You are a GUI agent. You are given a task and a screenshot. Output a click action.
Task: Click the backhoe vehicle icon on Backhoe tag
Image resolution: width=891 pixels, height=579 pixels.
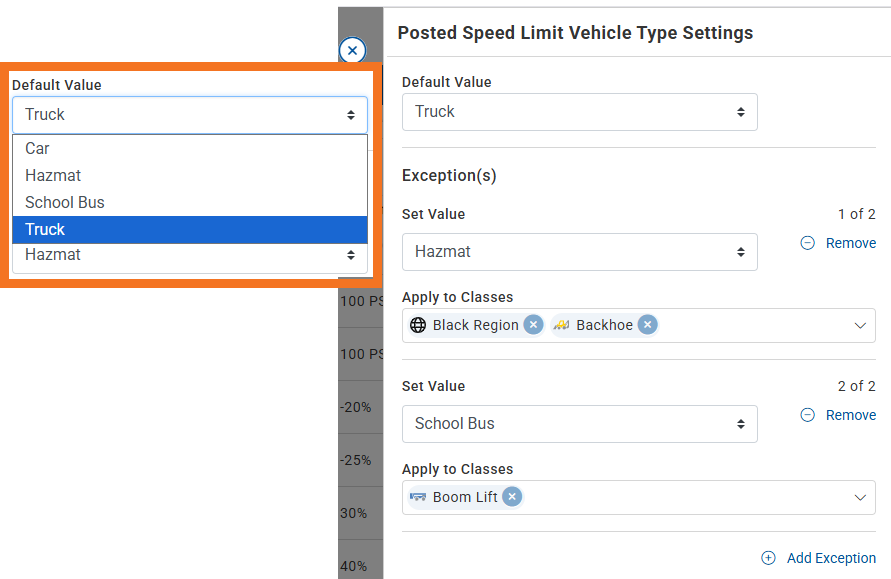[561, 325]
